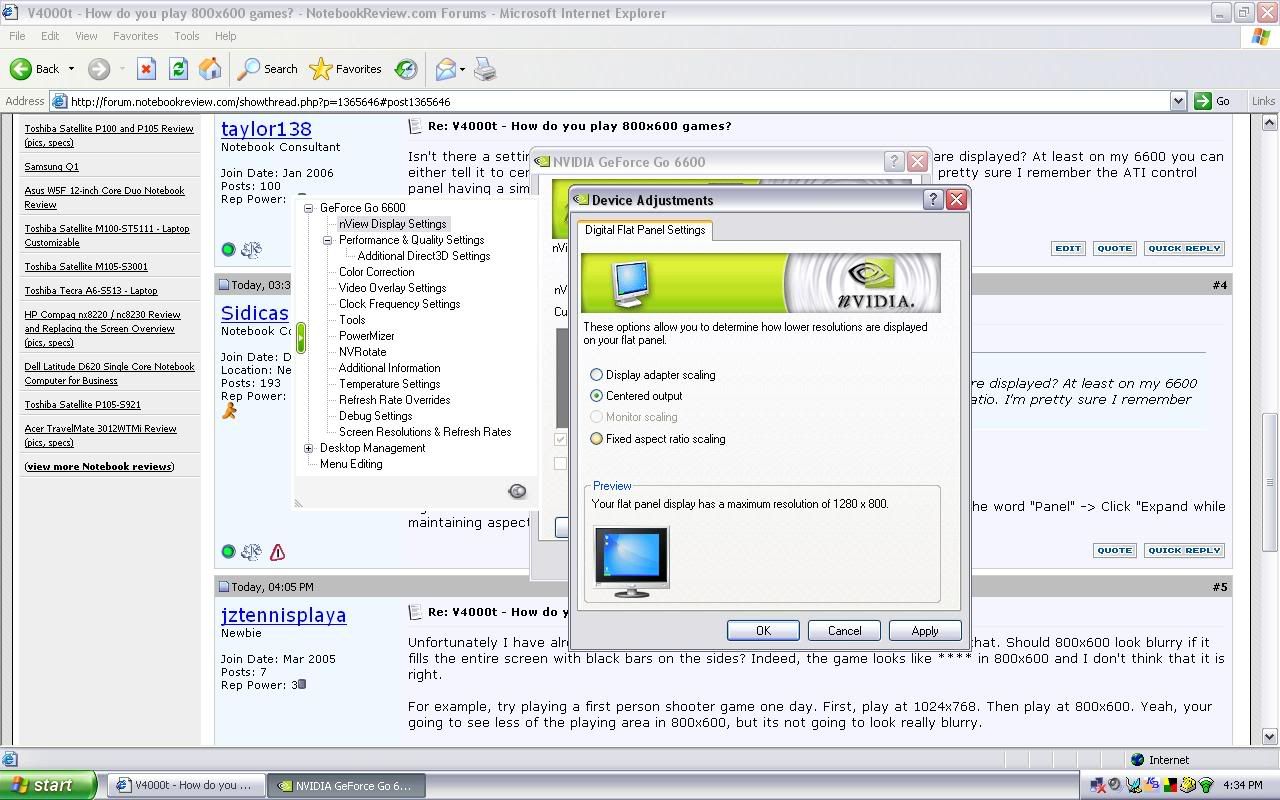The image size is (1280, 800).
Task: Click the flat panel preview monitor image
Action: (631, 562)
